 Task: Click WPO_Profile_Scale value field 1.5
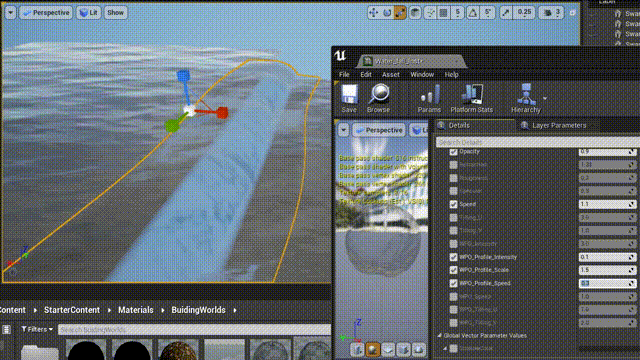coord(607,270)
